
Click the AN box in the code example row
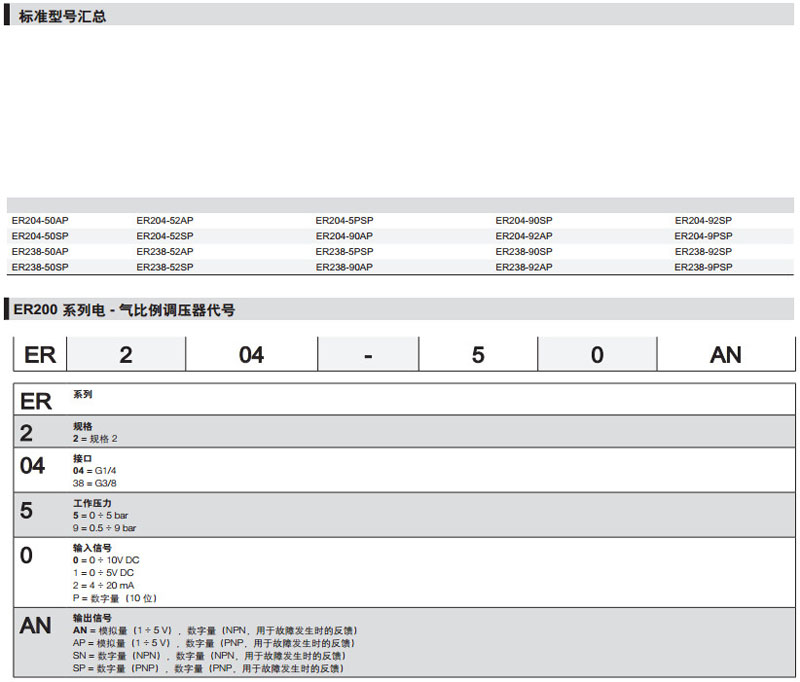click(x=725, y=355)
